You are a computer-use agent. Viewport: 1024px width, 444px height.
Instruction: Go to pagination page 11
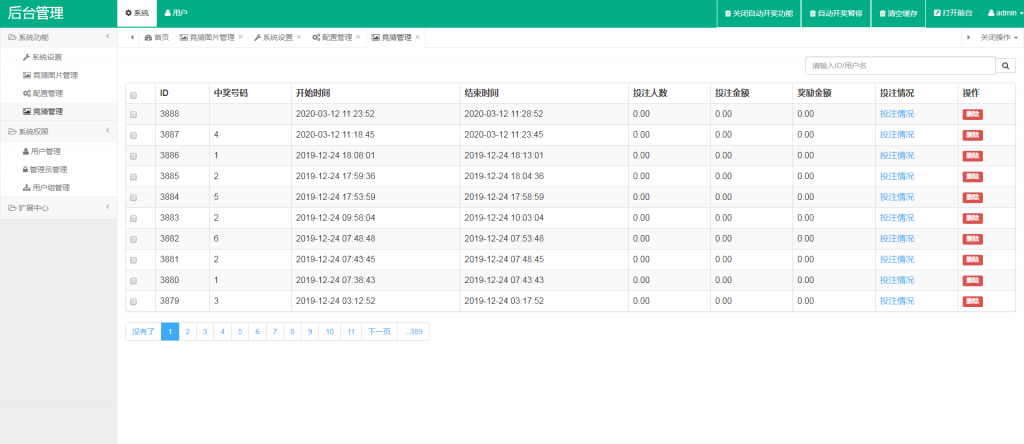[x=351, y=332]
